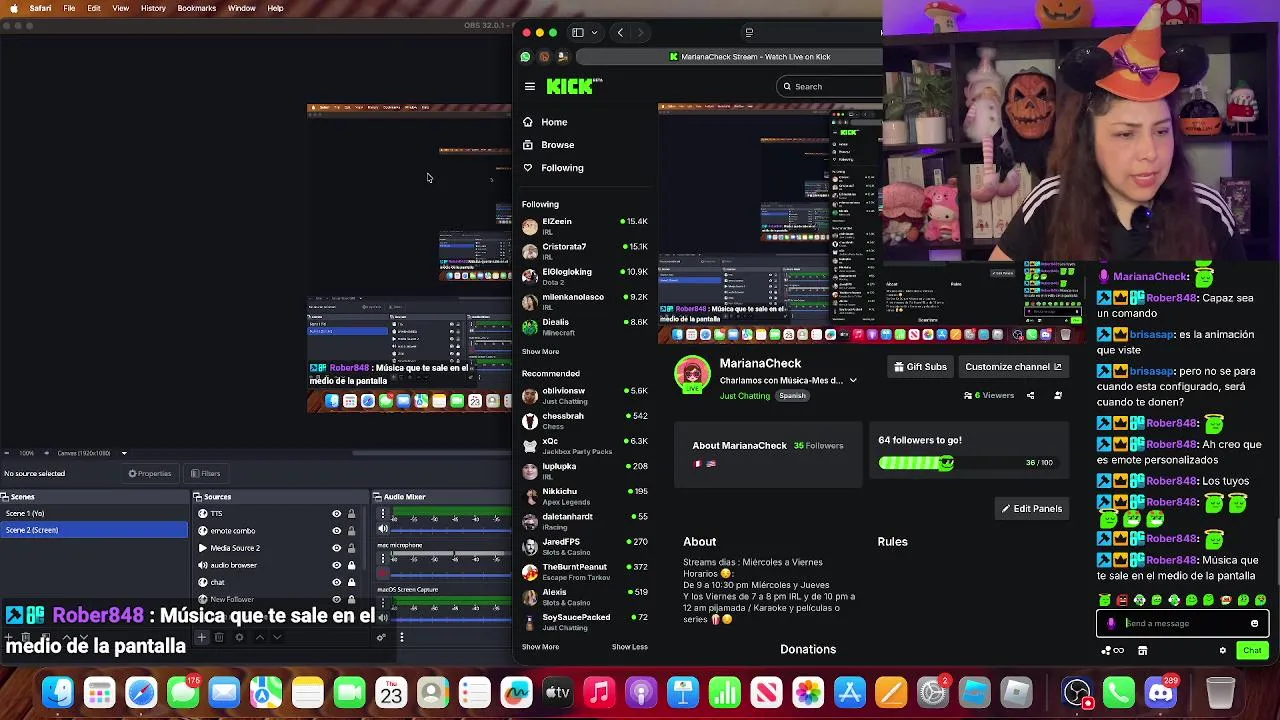Open the File menu in the menu bar

click(69, 8)
